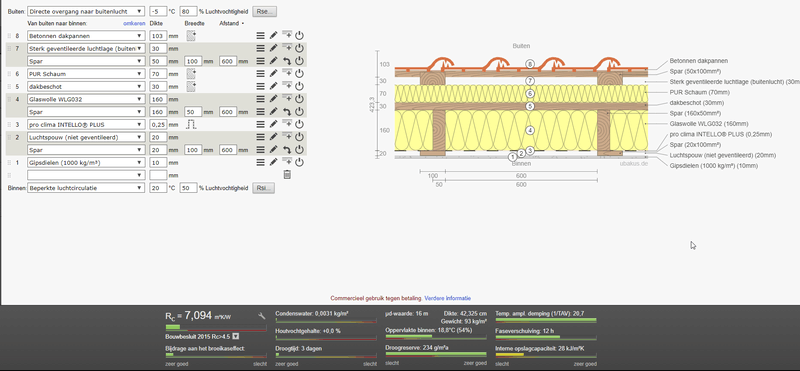This screenshot has width=800, height=371.
Task: Remove the Spar from layer 2 with the arrow icon
Action: [x=287, y=150]
